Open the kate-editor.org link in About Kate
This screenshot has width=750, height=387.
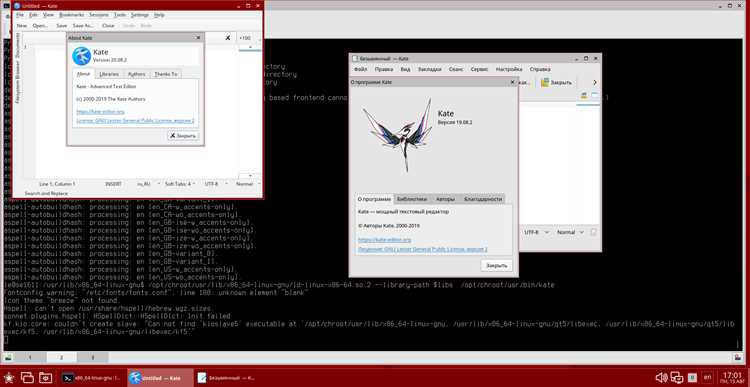click(100, 111)
